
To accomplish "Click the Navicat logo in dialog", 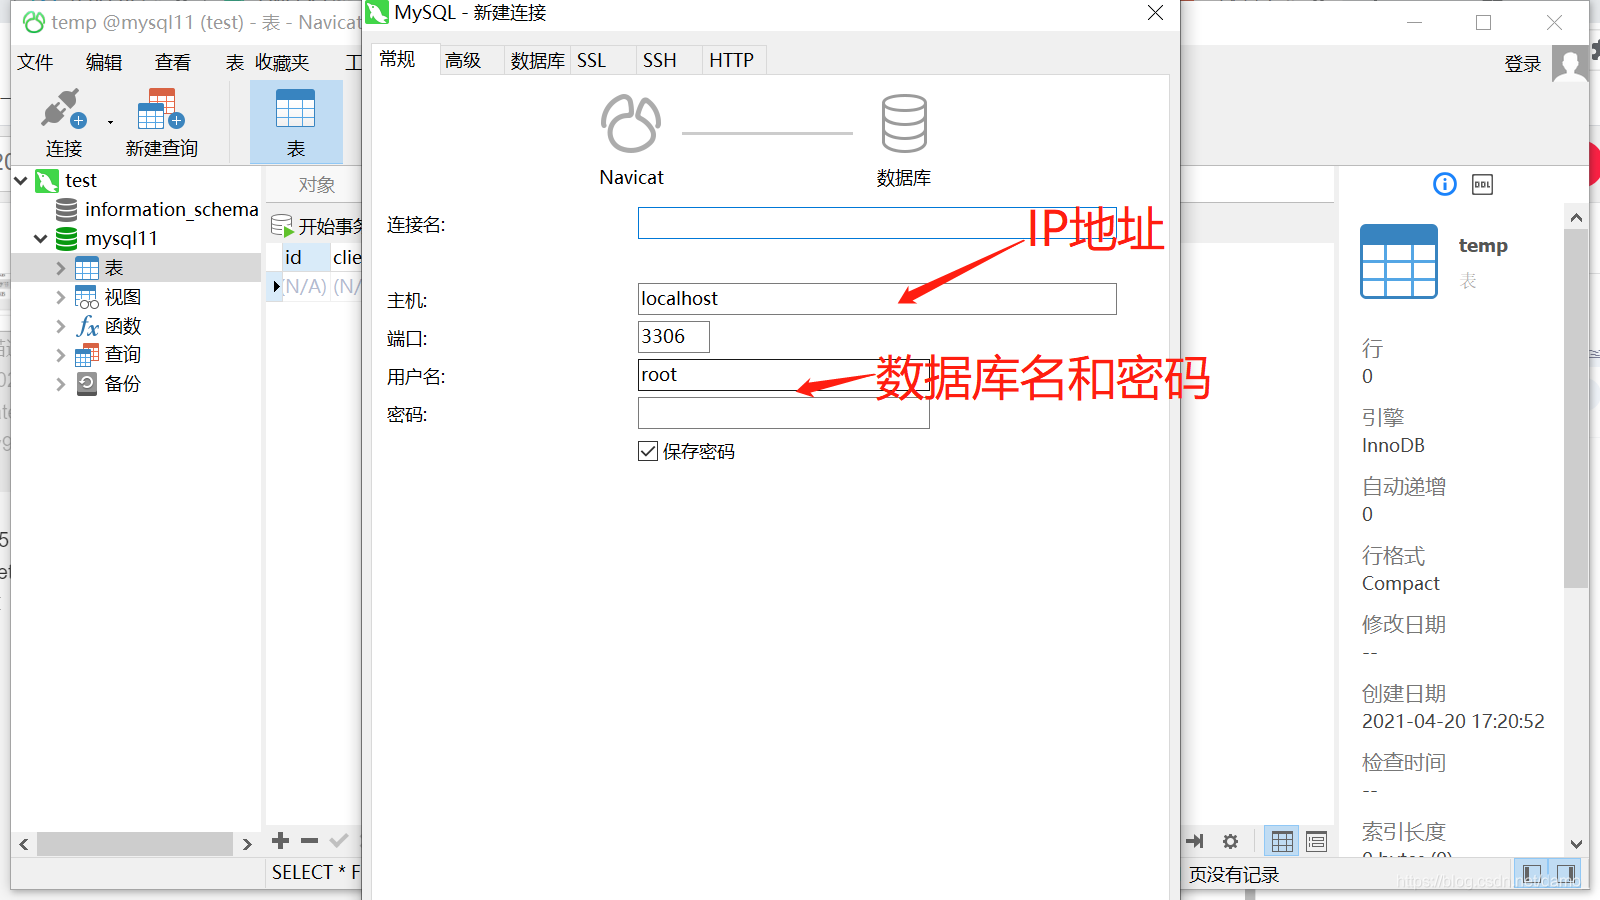I will point(631,124).
